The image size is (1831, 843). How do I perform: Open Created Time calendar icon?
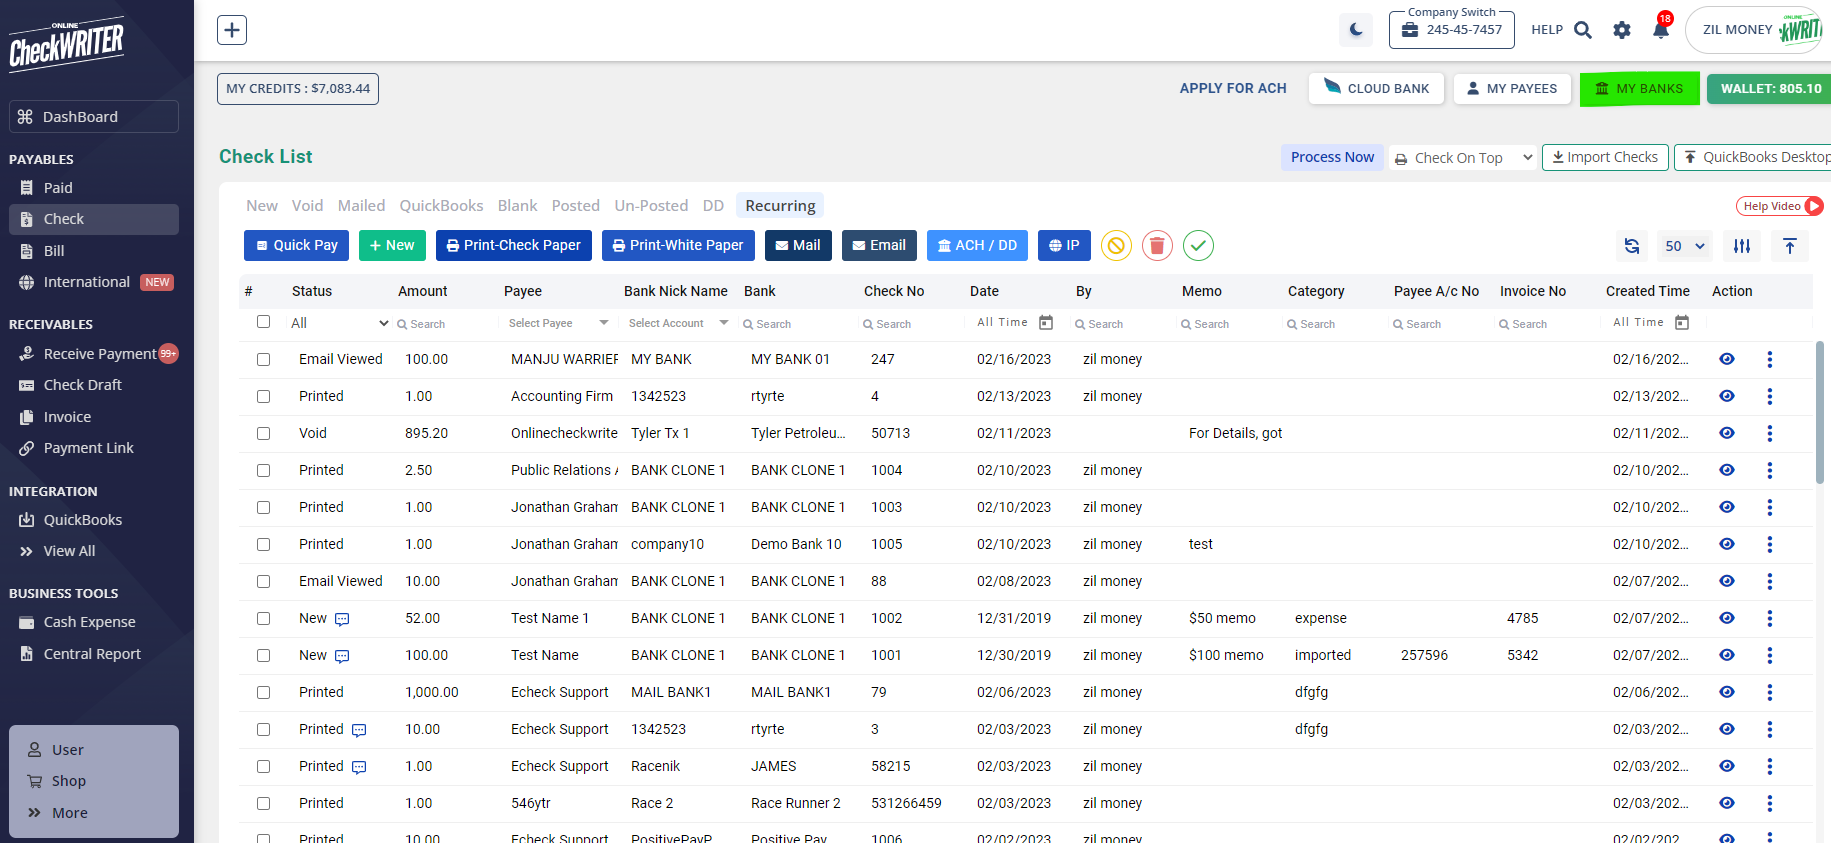tap(1682, 322)
